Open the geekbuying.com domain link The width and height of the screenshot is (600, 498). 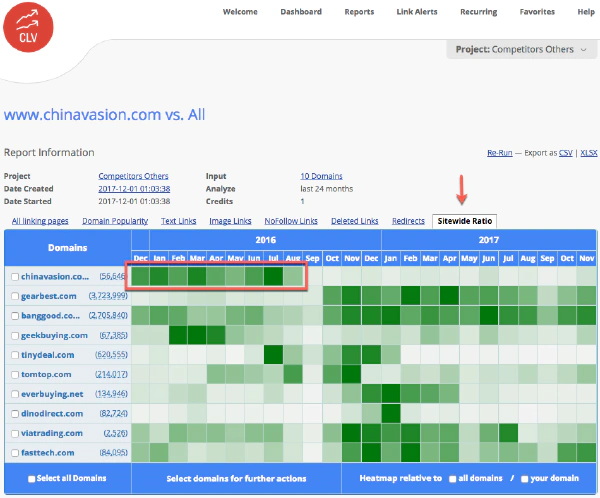54,335
